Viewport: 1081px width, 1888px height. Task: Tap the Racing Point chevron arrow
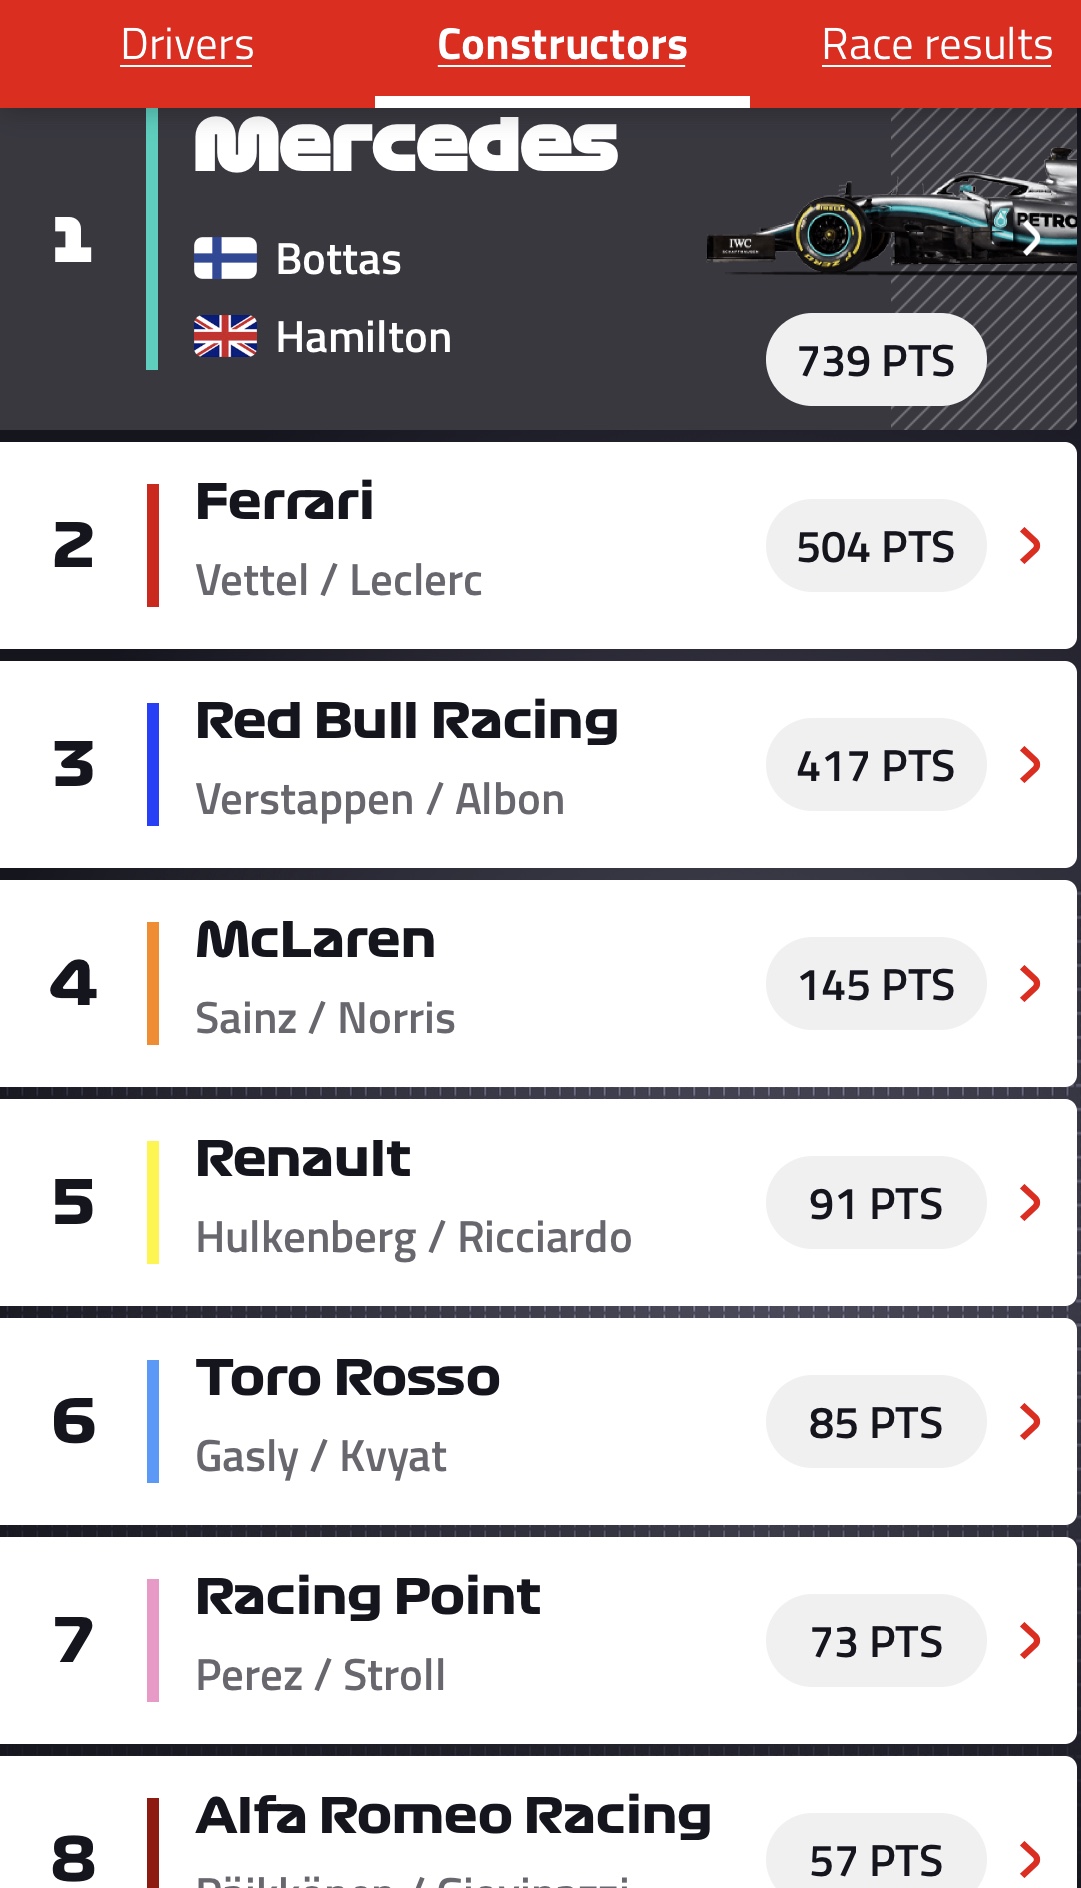1030,1641
